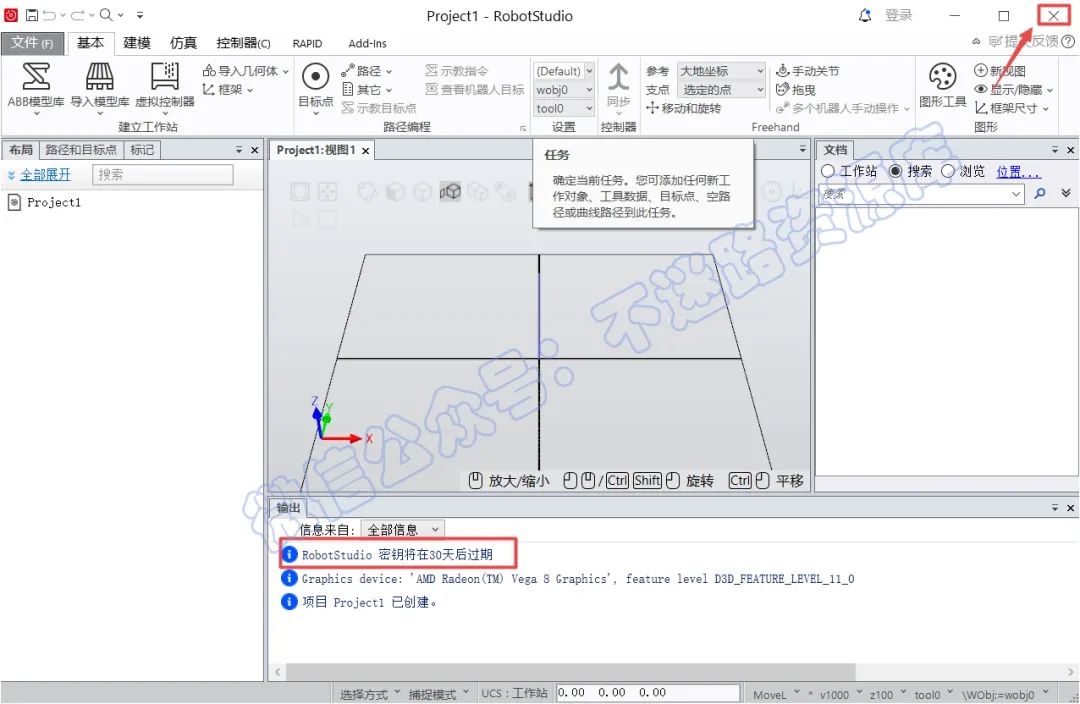Expand the 其它 other dropdown
The width and height of the screenshot is (1080, 704).
[388, 90]
